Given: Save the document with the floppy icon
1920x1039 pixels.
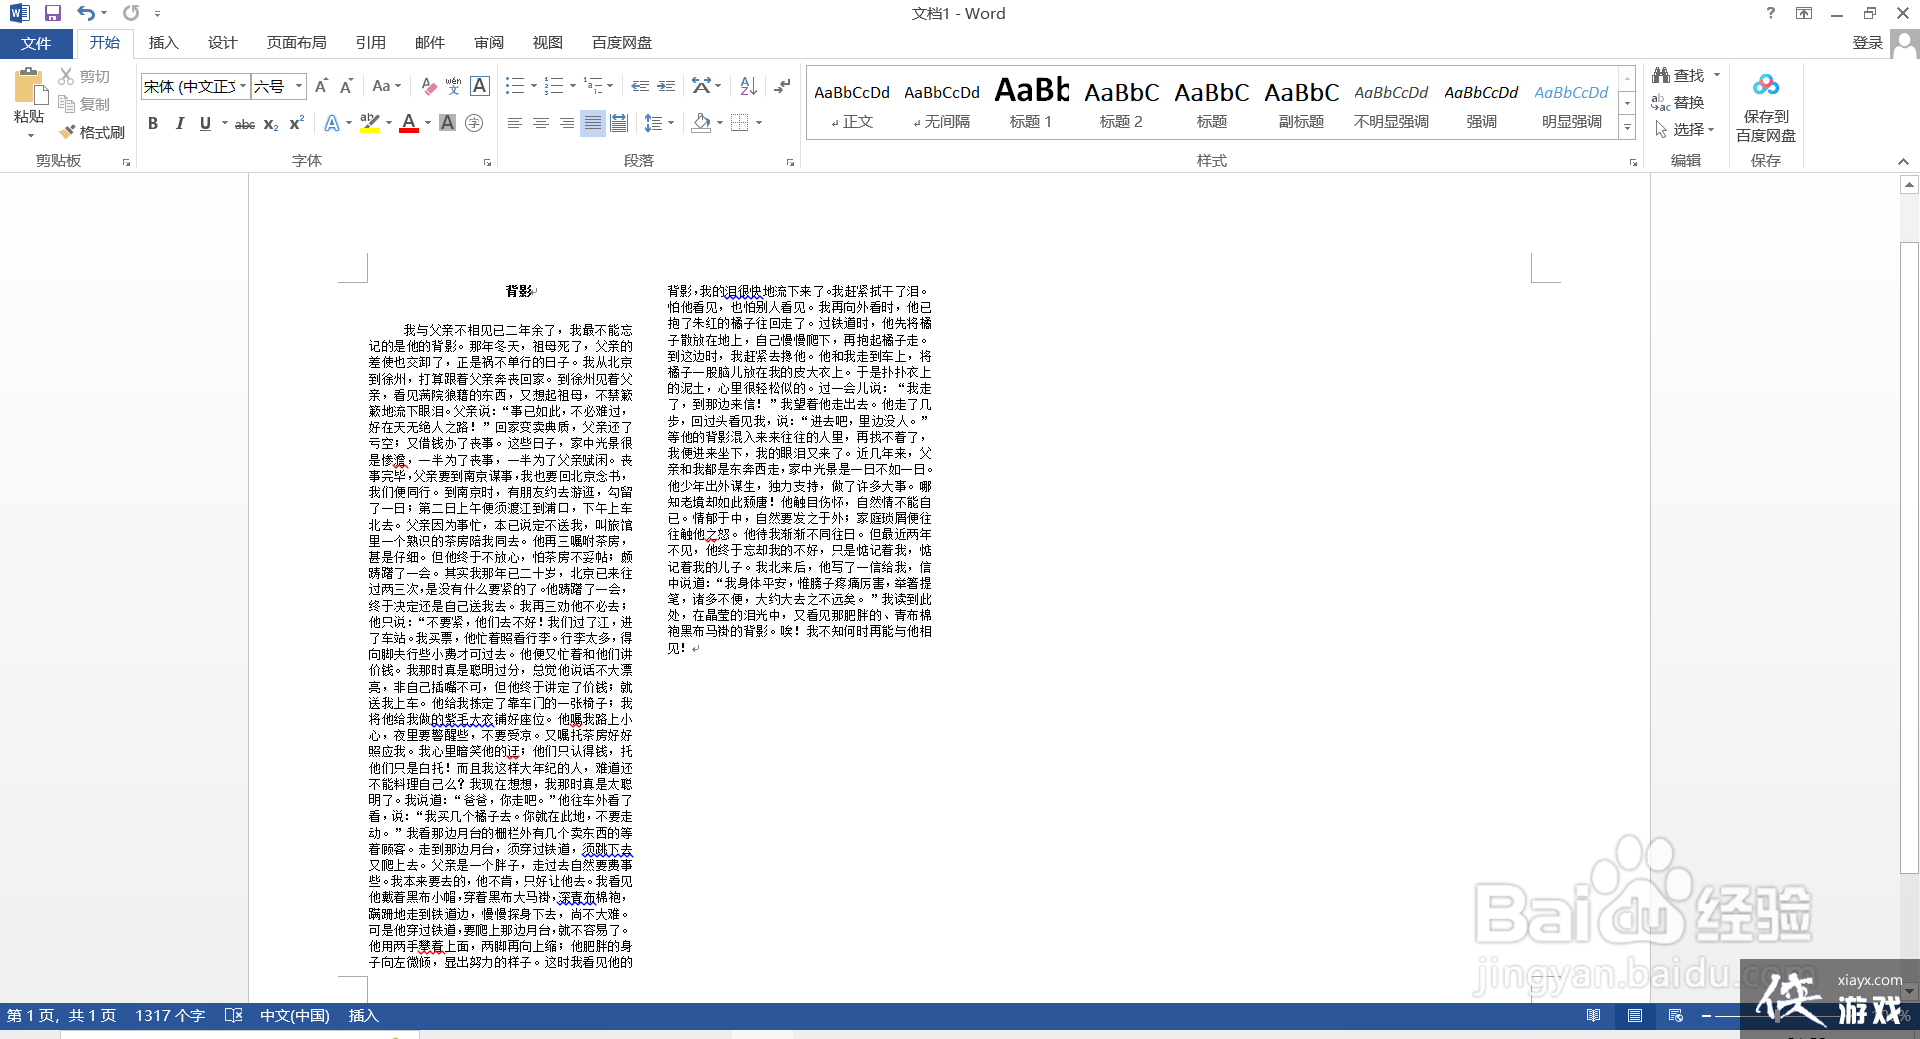Looking at the screenshot, I should click(x=53, y=13).
